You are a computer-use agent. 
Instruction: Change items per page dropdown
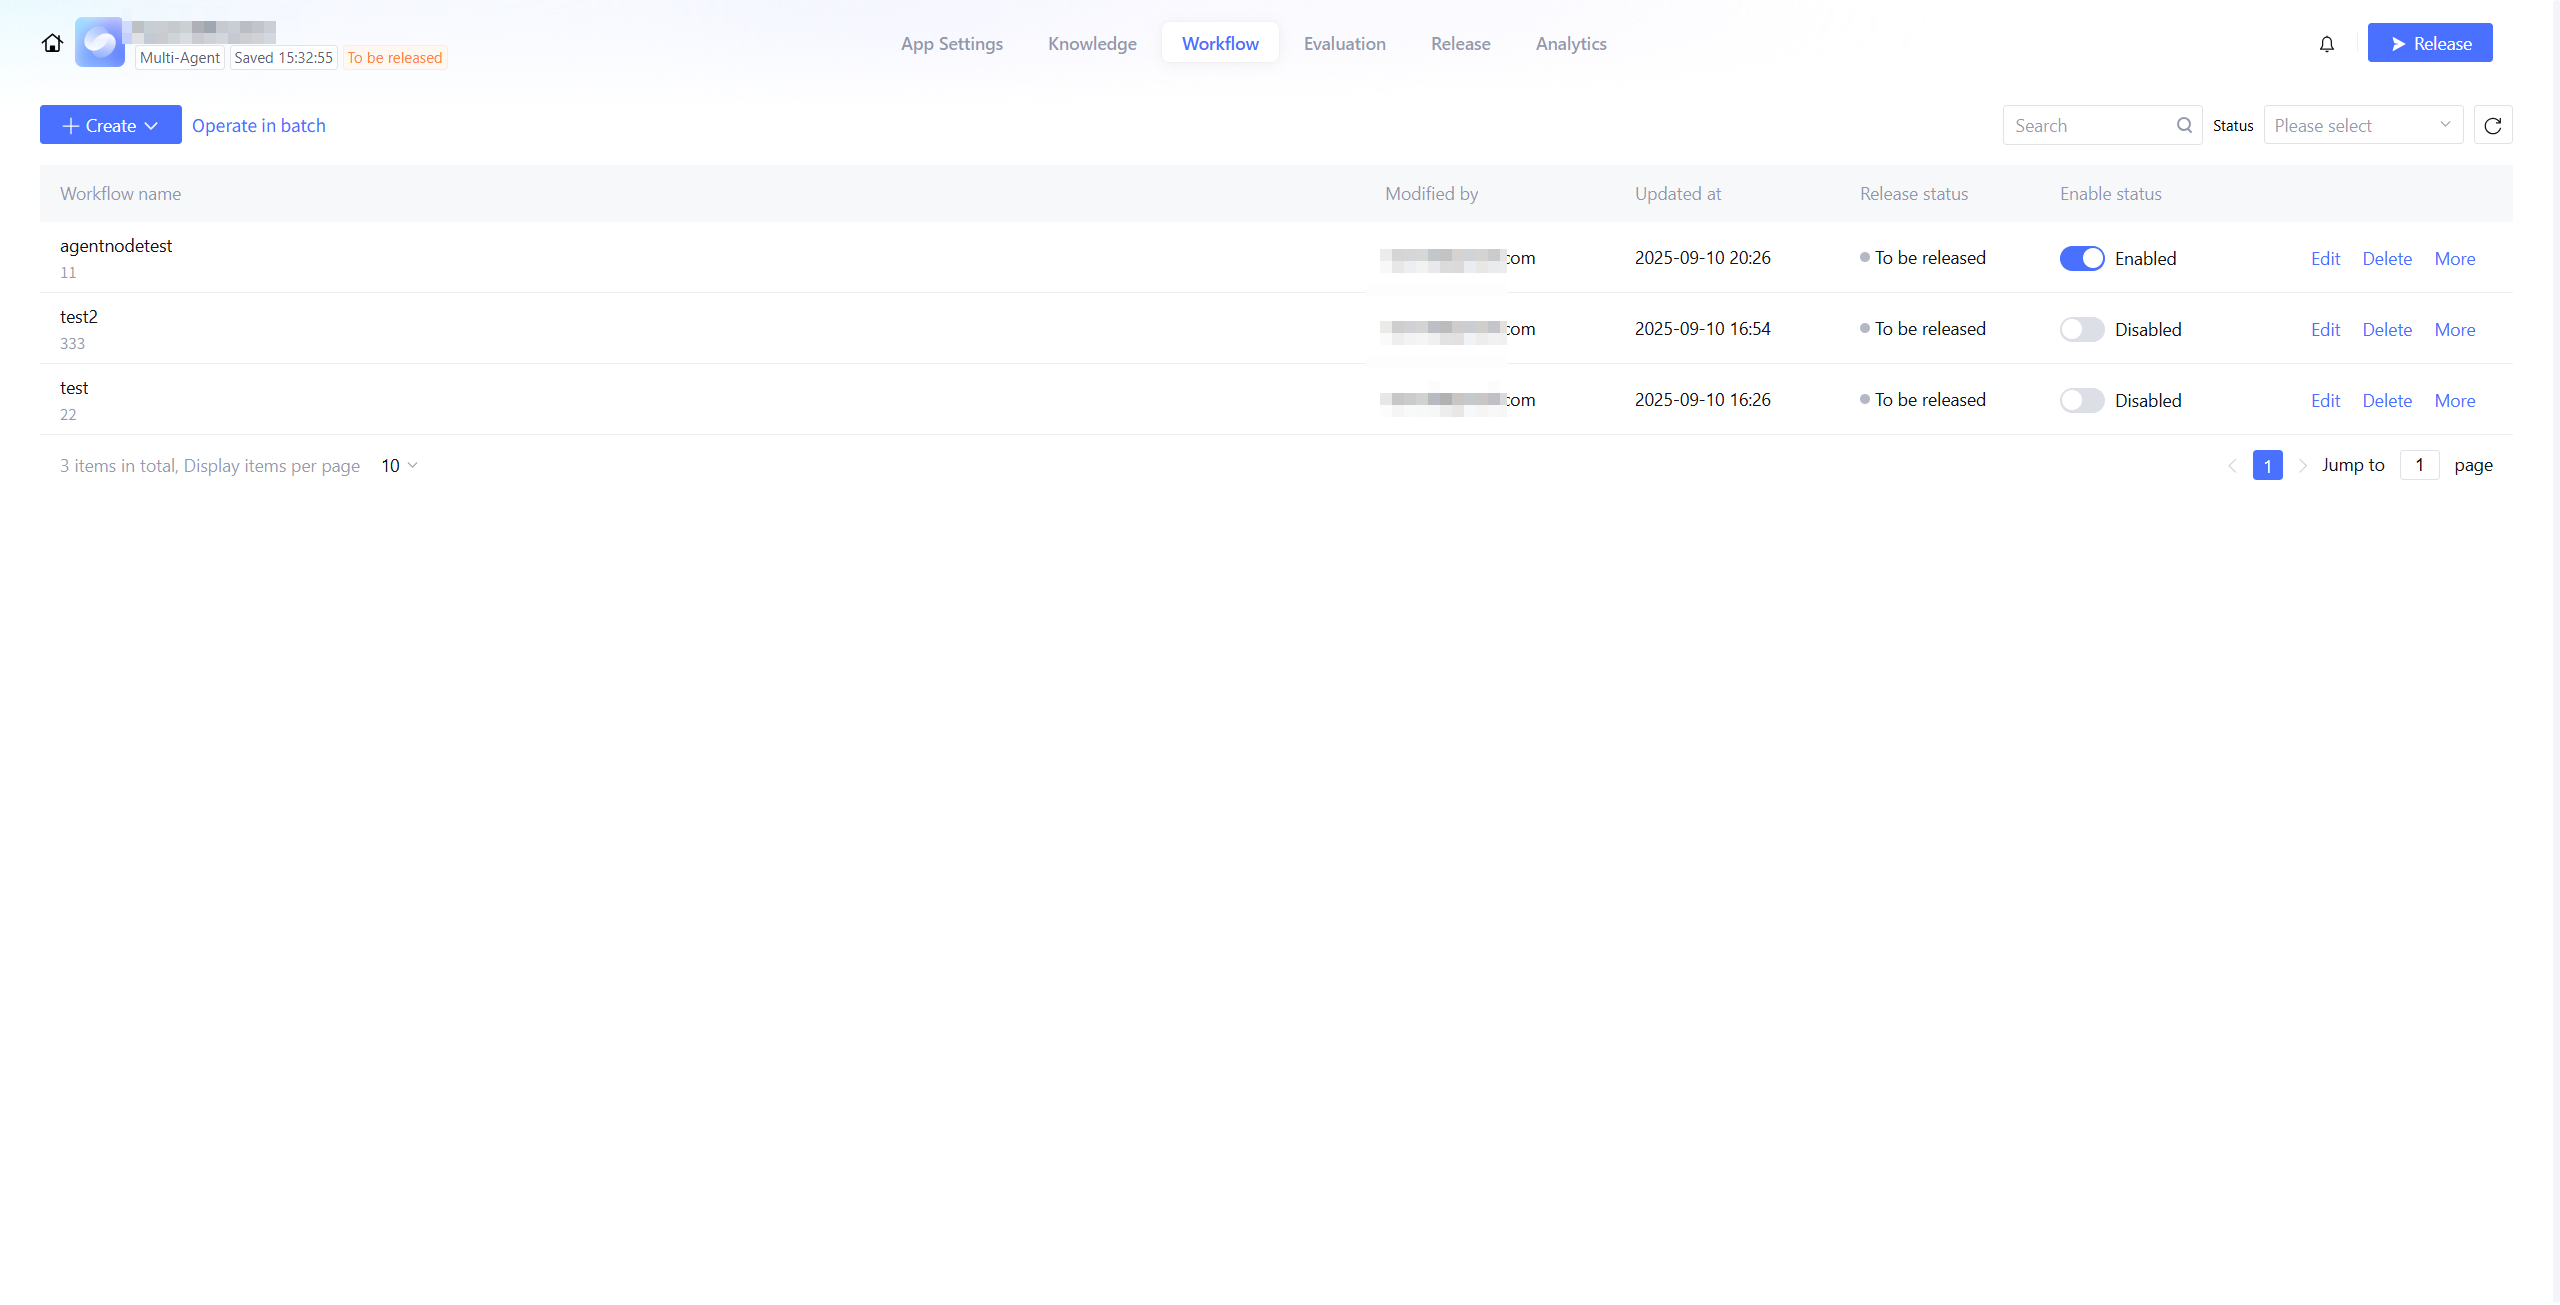pos(399,466)
